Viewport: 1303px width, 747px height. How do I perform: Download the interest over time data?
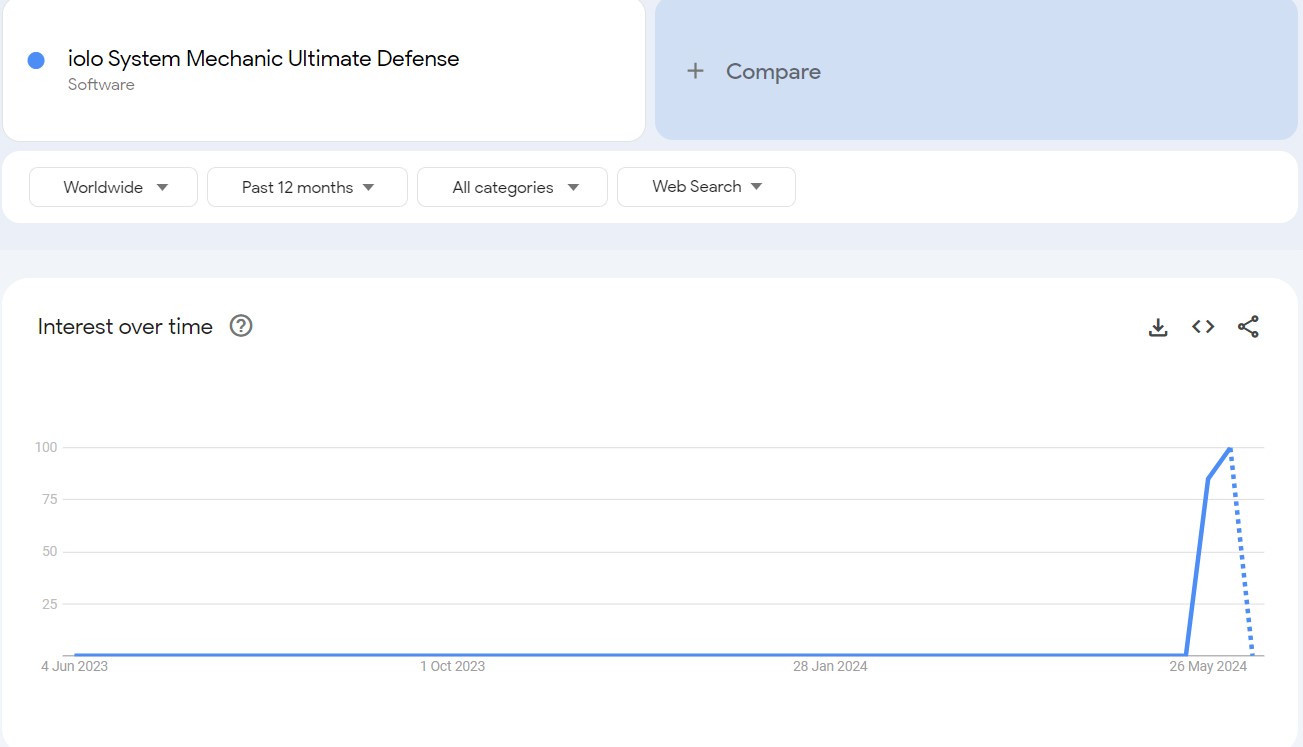tap(1158, 327)
